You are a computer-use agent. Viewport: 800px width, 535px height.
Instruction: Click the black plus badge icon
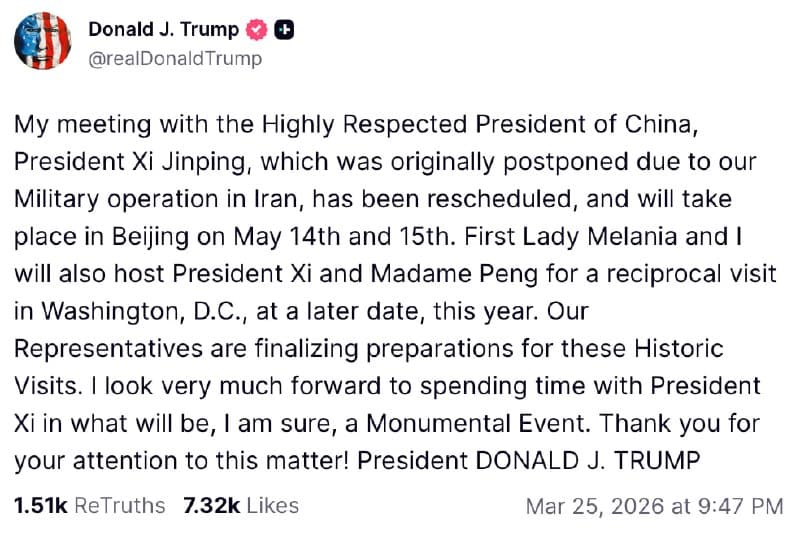285,30
